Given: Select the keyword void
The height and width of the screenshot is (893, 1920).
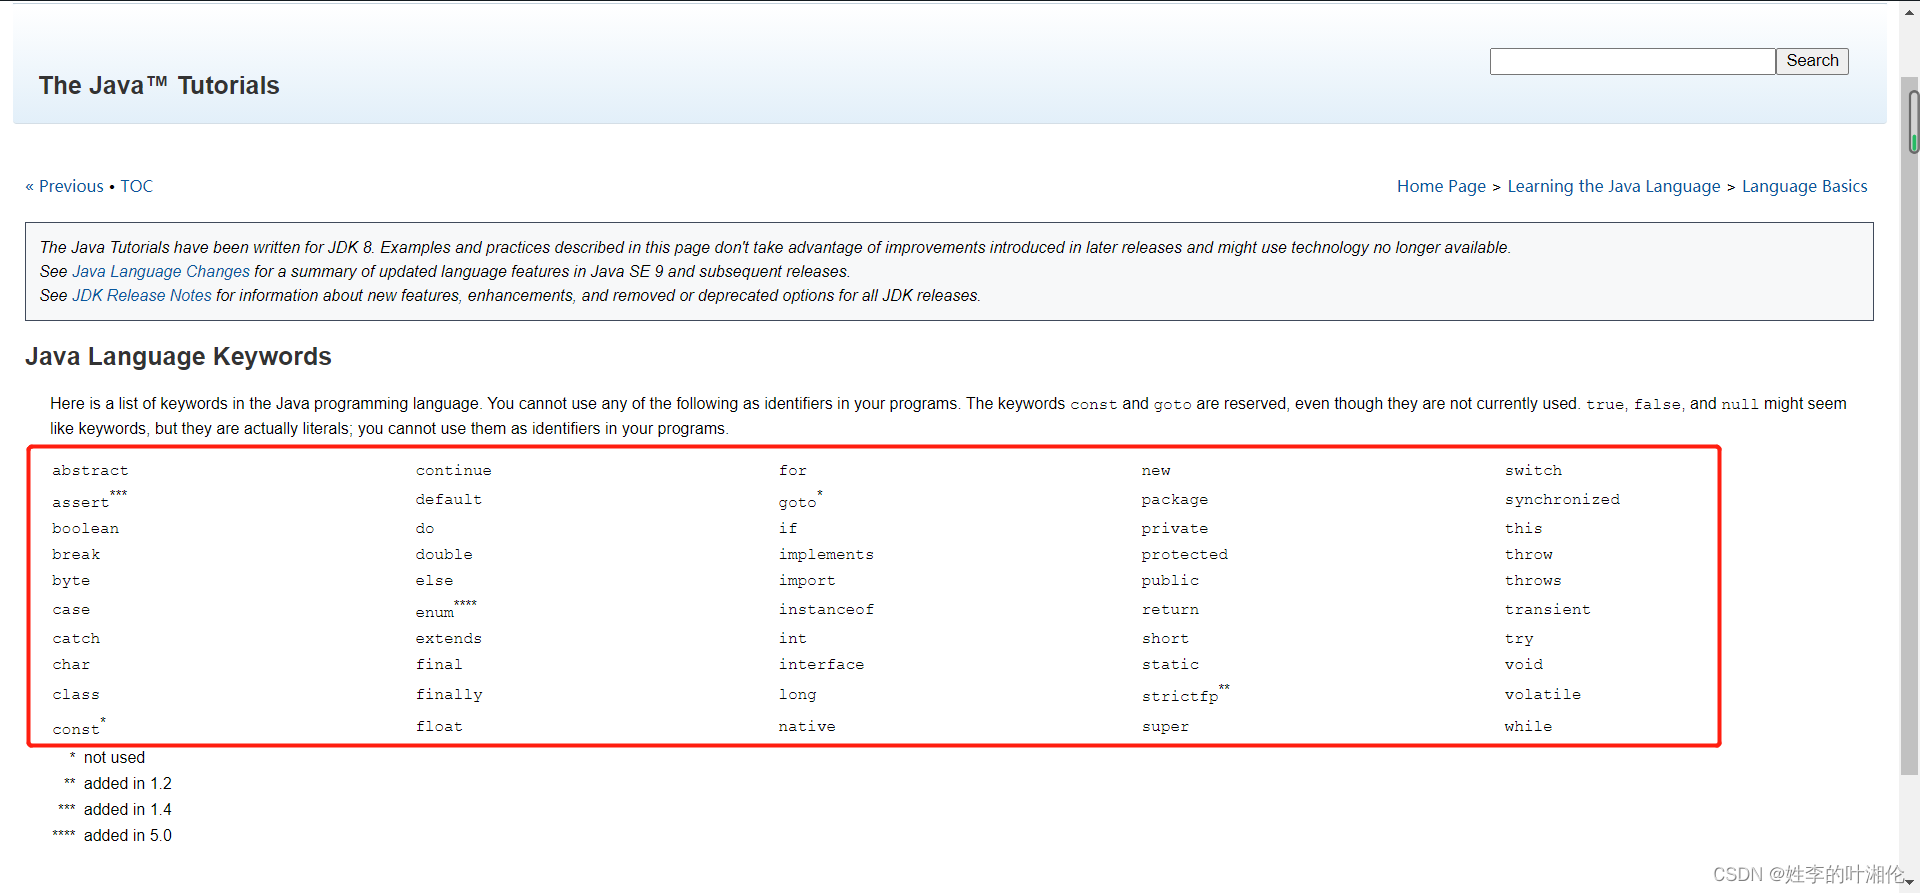Looking at the screenshot, I should 1523,664.
